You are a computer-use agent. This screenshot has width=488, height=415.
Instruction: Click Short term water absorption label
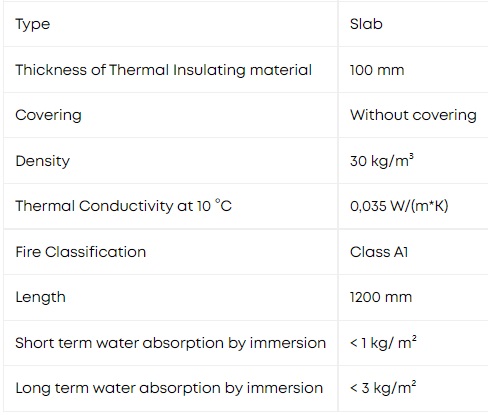coord(170,343)
